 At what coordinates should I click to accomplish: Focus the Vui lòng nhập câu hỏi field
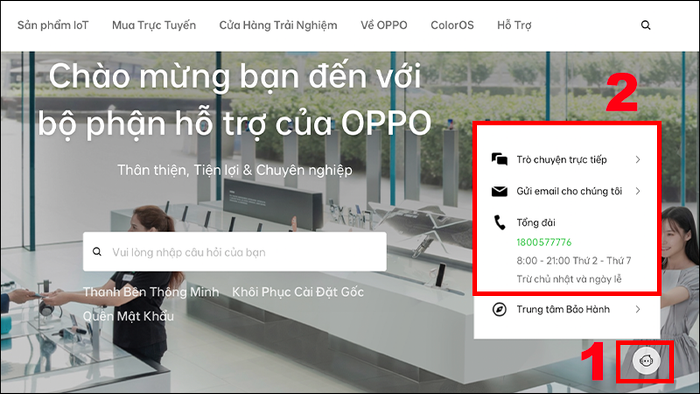pyautogui.click(x=235, y=252)
